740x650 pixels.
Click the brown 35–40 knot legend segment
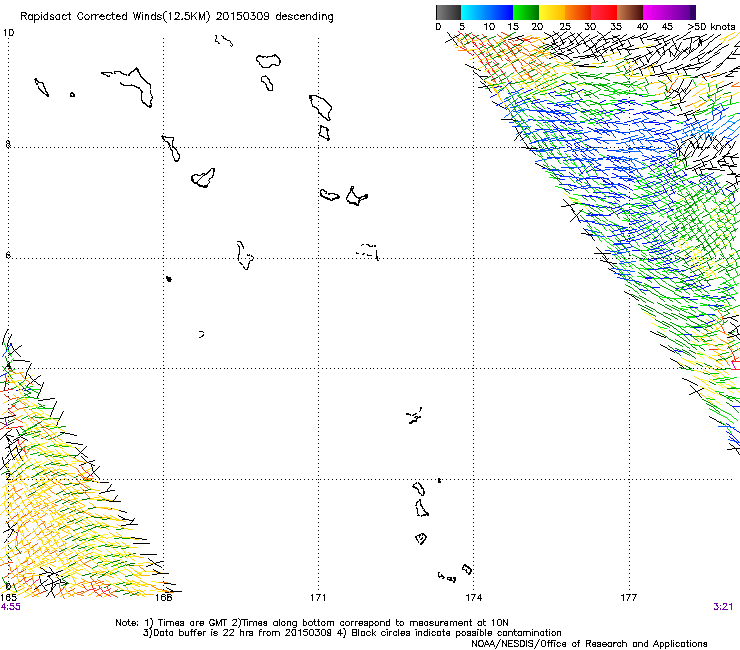point(630,12)
